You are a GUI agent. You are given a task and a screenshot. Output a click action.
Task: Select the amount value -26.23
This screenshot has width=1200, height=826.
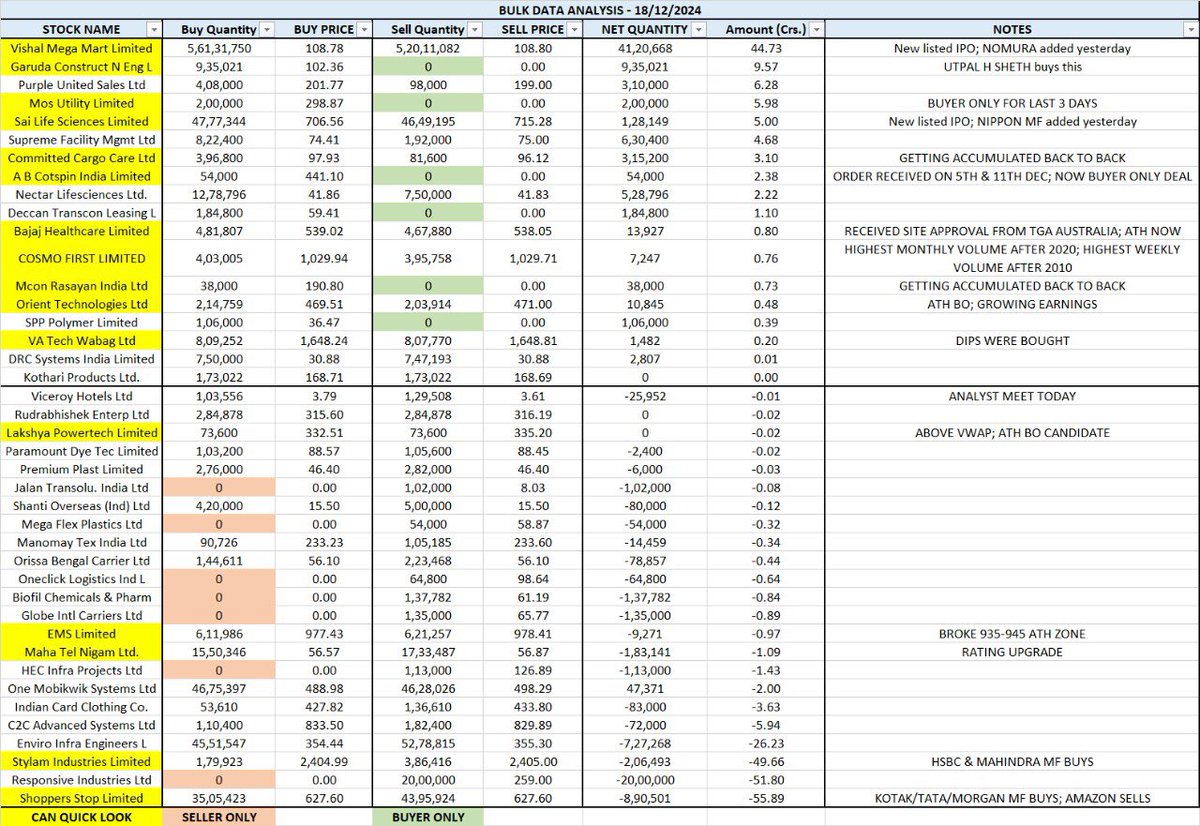pyautogui.click(x=766, y=744)
